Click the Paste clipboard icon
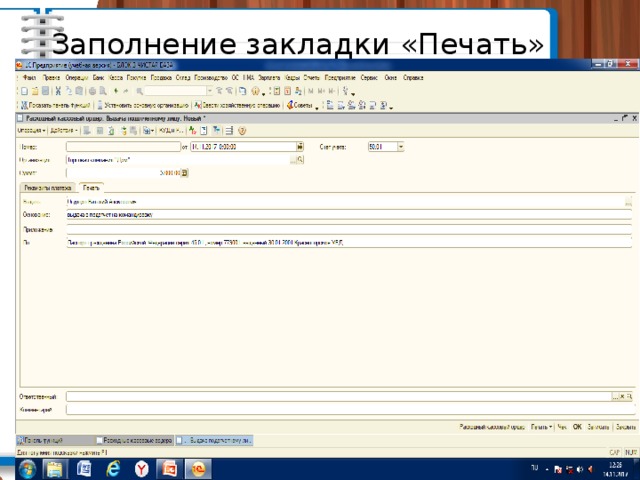This screenshot has width=640, height=480. pos(79,91)
